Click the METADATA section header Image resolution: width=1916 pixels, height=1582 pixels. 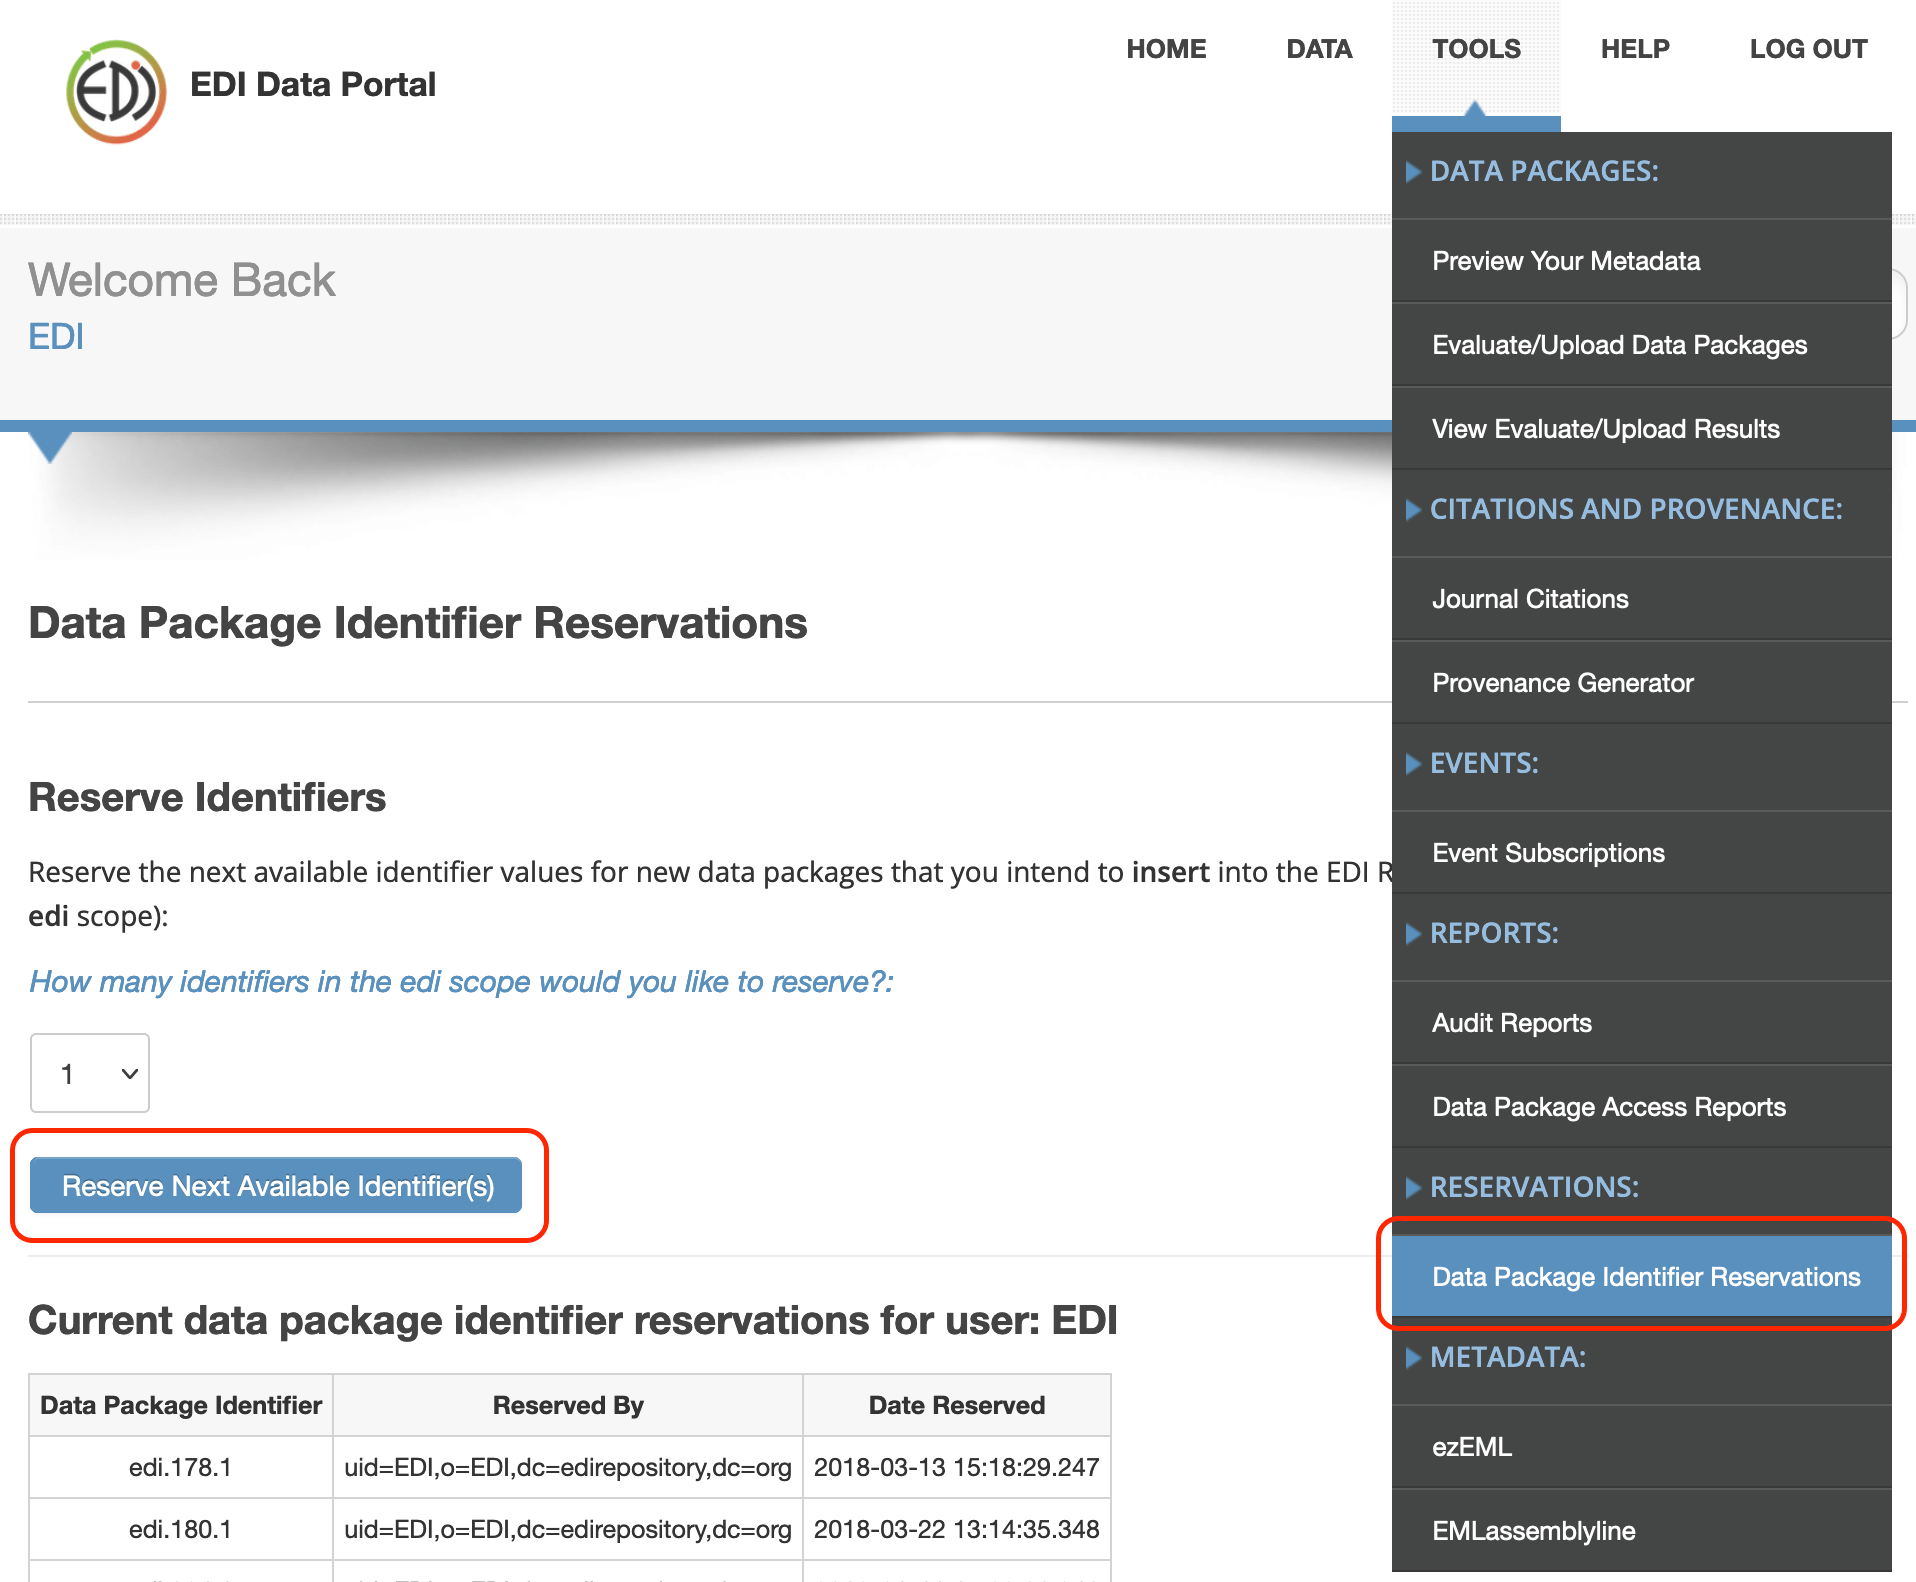point(1508,1357)
